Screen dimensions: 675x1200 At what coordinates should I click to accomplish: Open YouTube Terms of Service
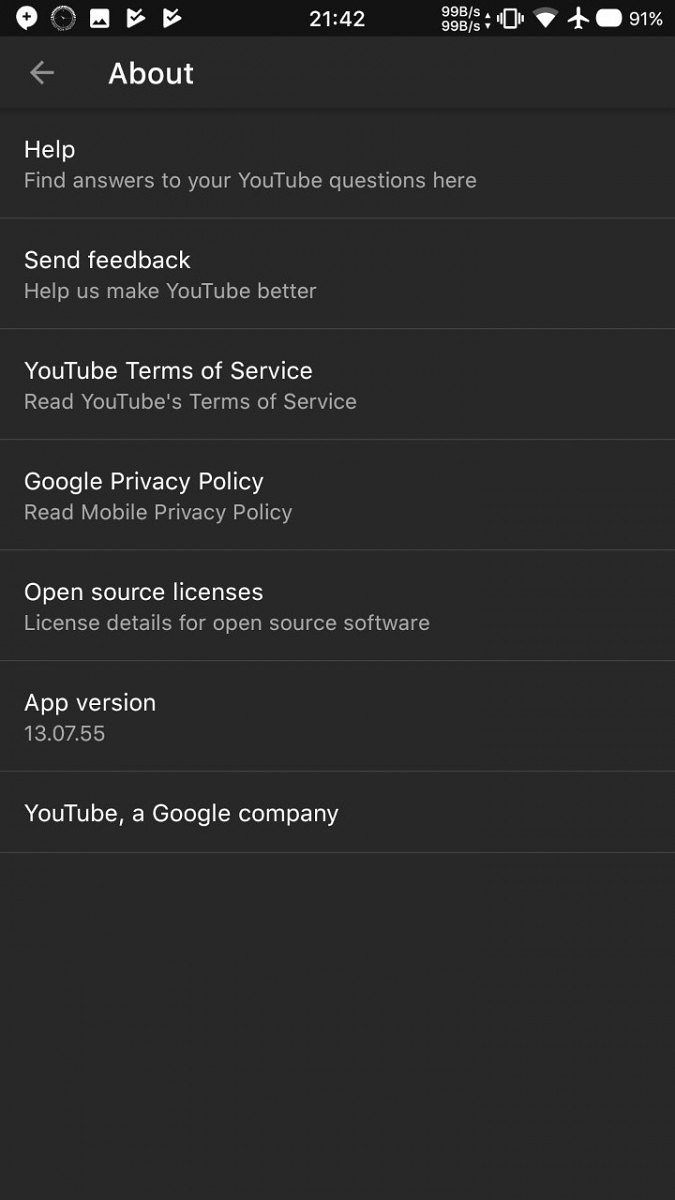tap(337, 385)
